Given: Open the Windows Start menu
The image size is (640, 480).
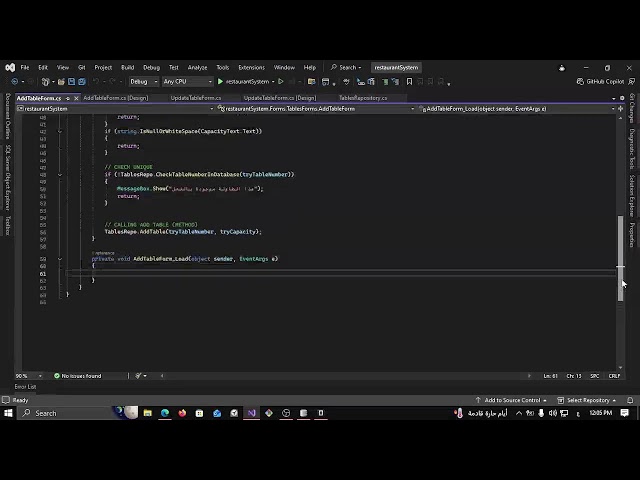Looking at the screenshot, I should click(x=8, y=413).
